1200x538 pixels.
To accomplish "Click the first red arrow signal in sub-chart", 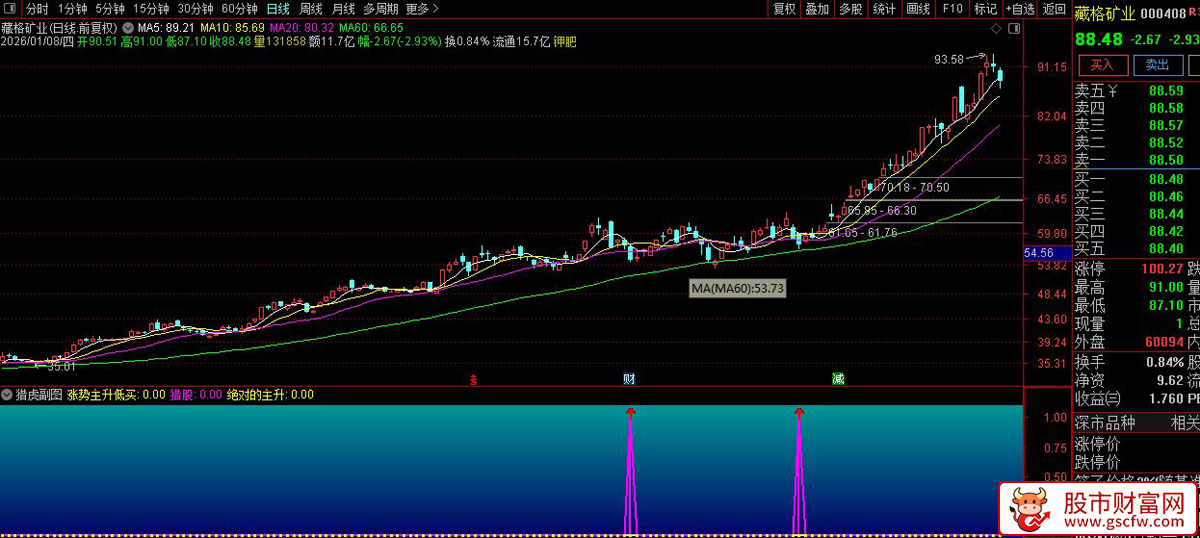I will (630, 411).
